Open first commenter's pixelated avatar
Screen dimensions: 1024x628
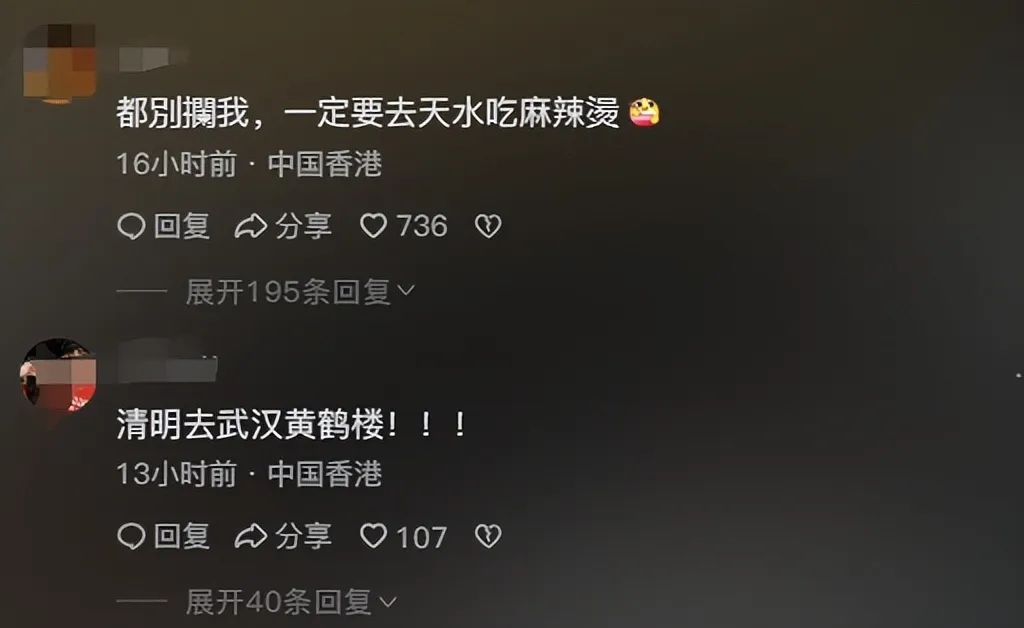tap(59, 63)
